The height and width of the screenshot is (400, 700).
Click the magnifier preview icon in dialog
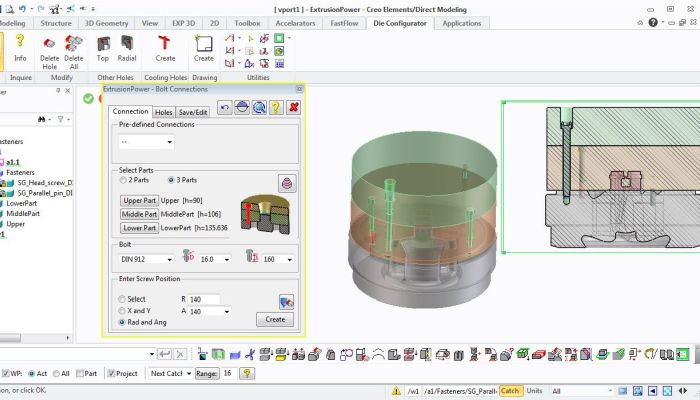coord(259,107)
